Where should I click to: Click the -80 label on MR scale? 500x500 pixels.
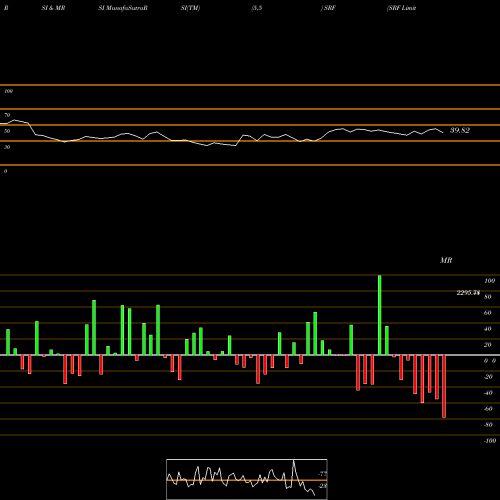488,425
